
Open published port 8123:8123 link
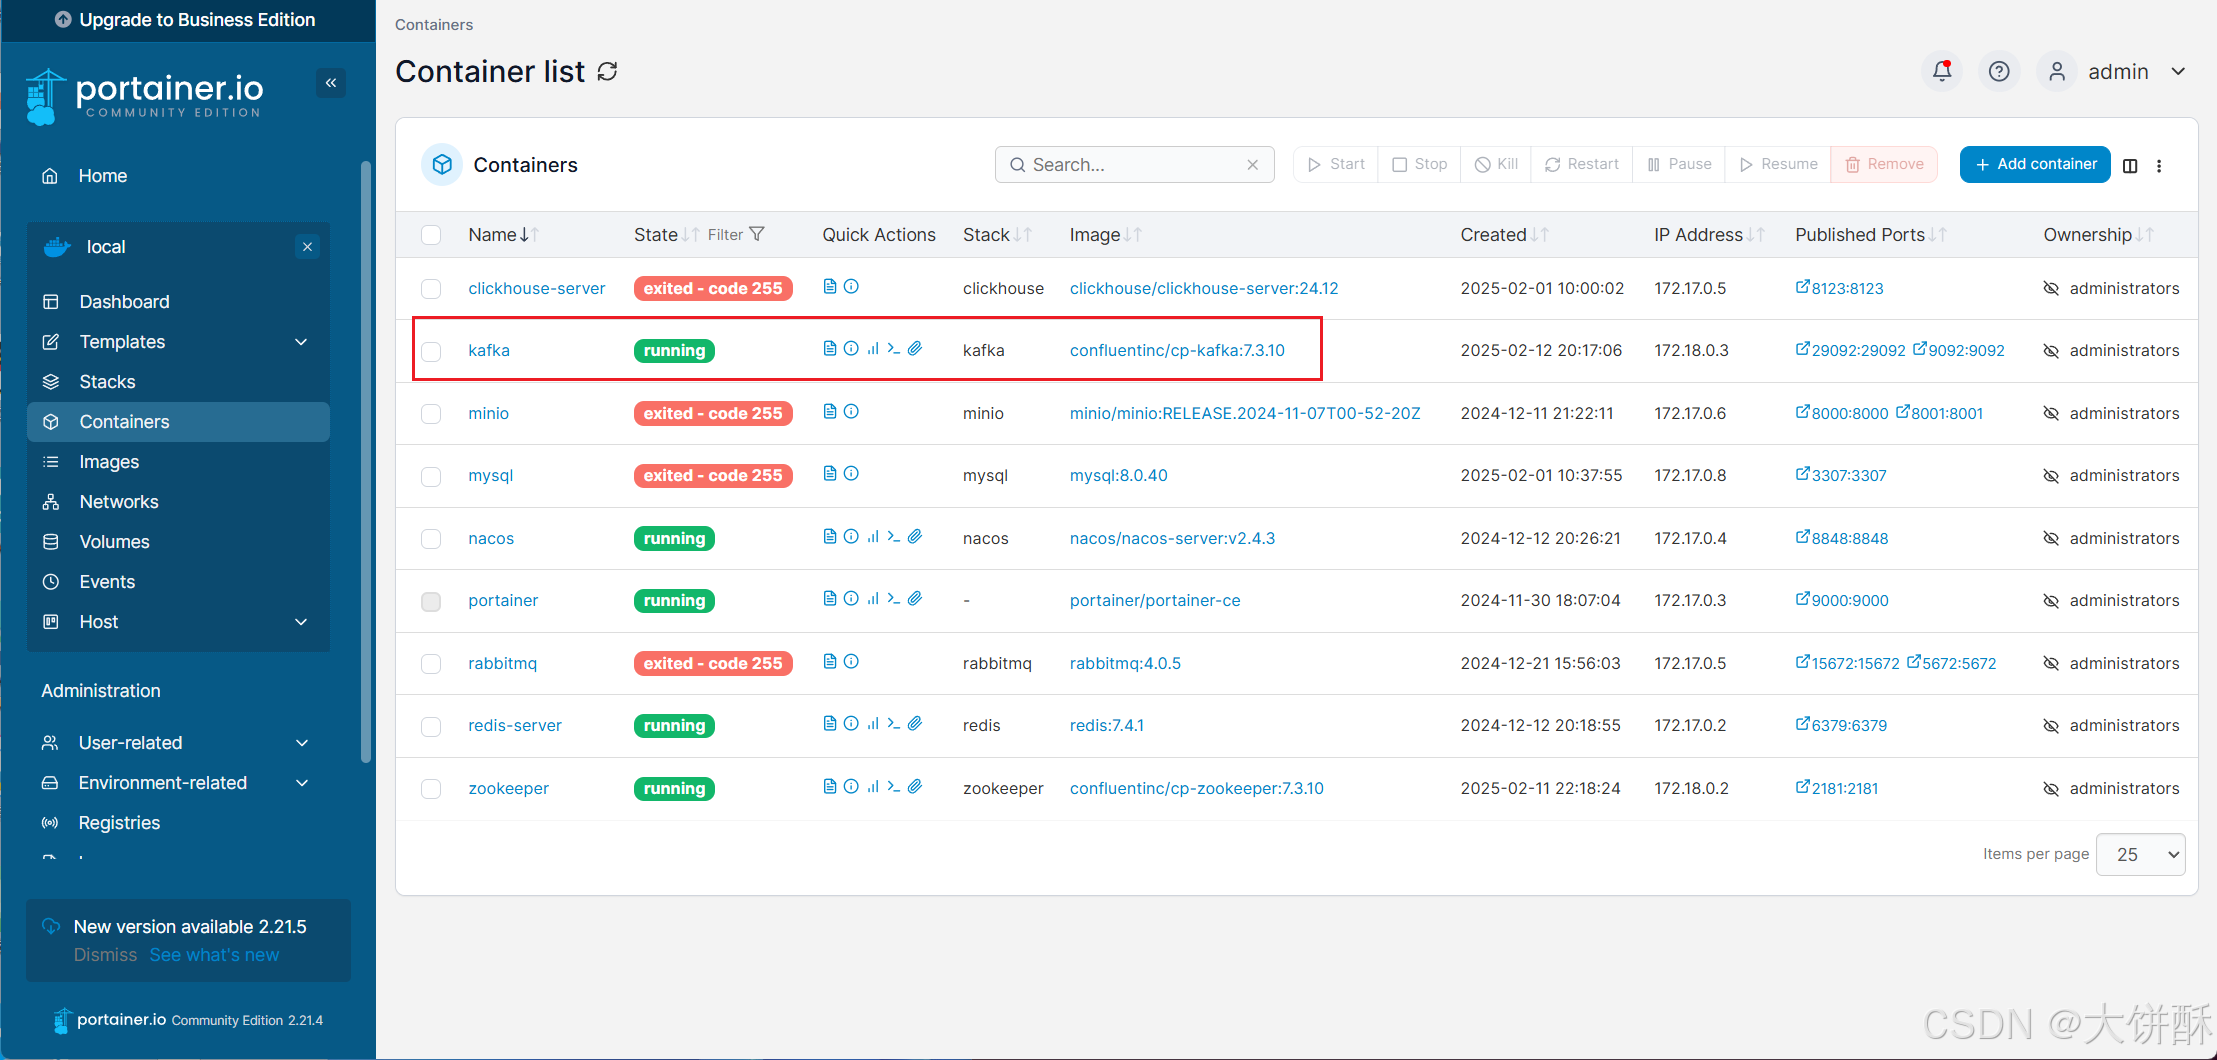[1839, 288]
